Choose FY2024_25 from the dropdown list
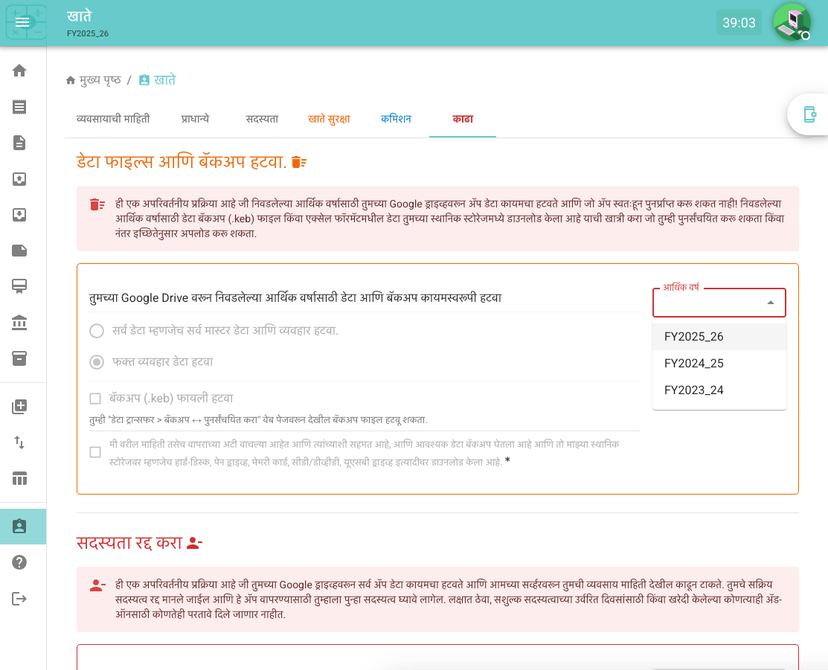 [694, 363]
